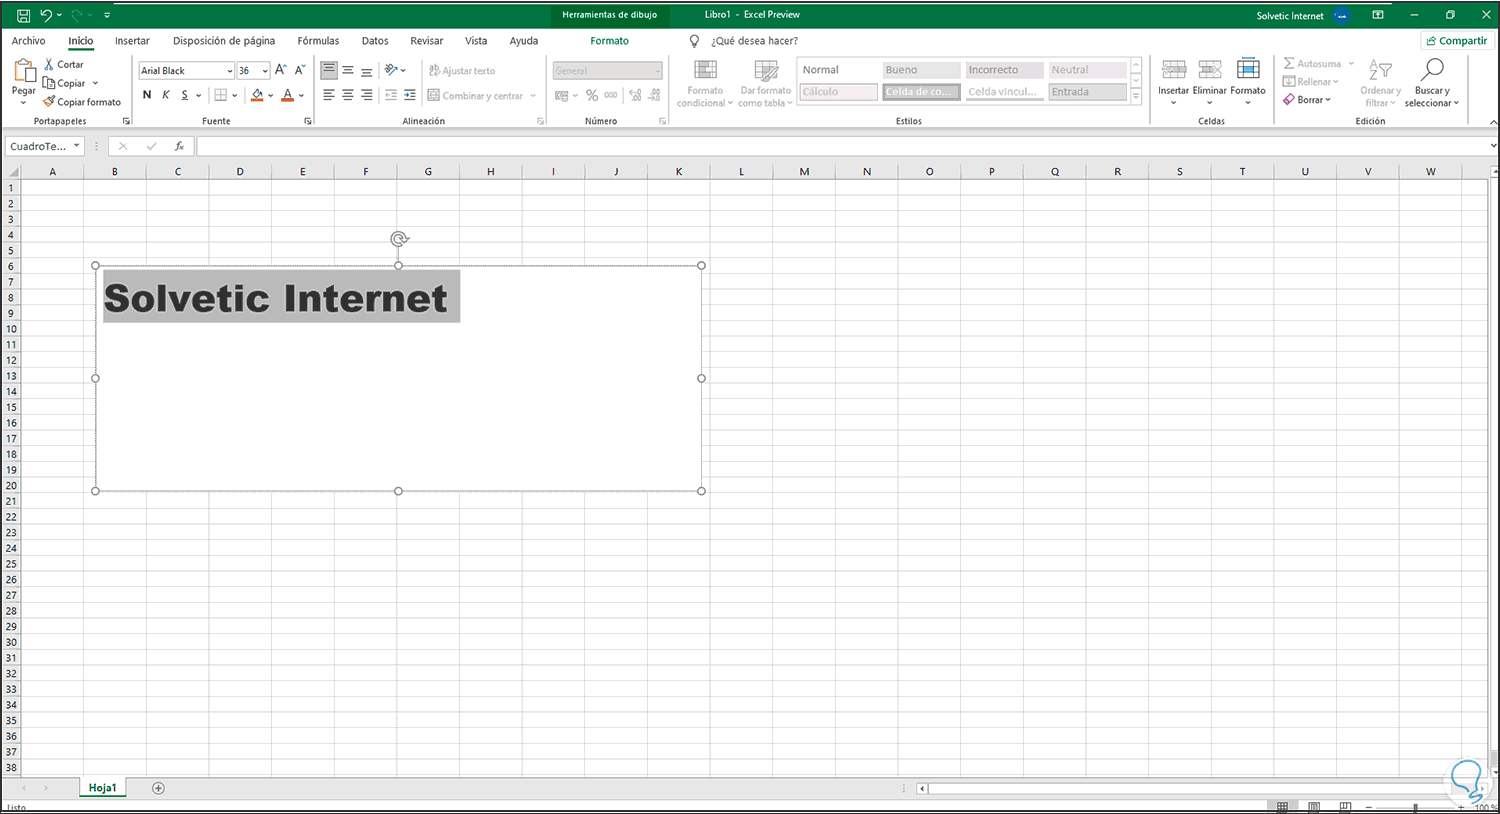This screenshot has height=814, width=1500.
Task: Switch to the Revisar tab
Action: (427, 41)
